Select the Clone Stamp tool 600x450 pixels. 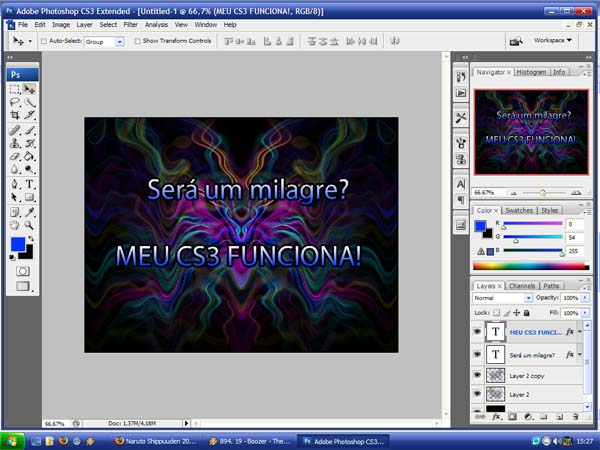pos(15,143)
